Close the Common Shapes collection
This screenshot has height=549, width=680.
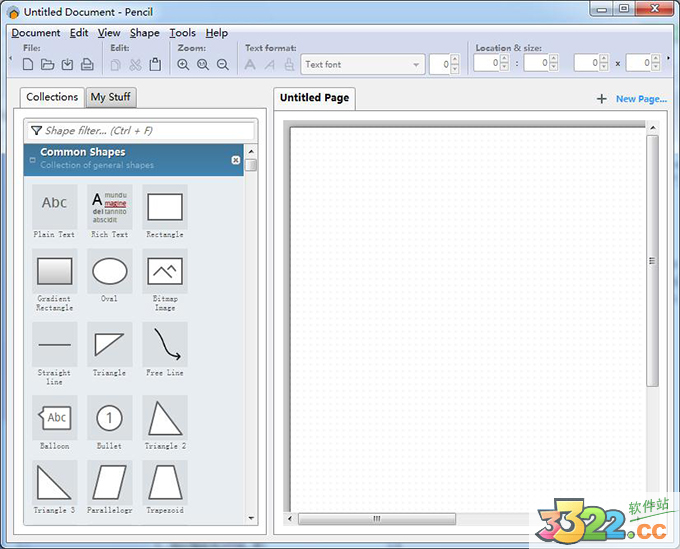[236, 160]
